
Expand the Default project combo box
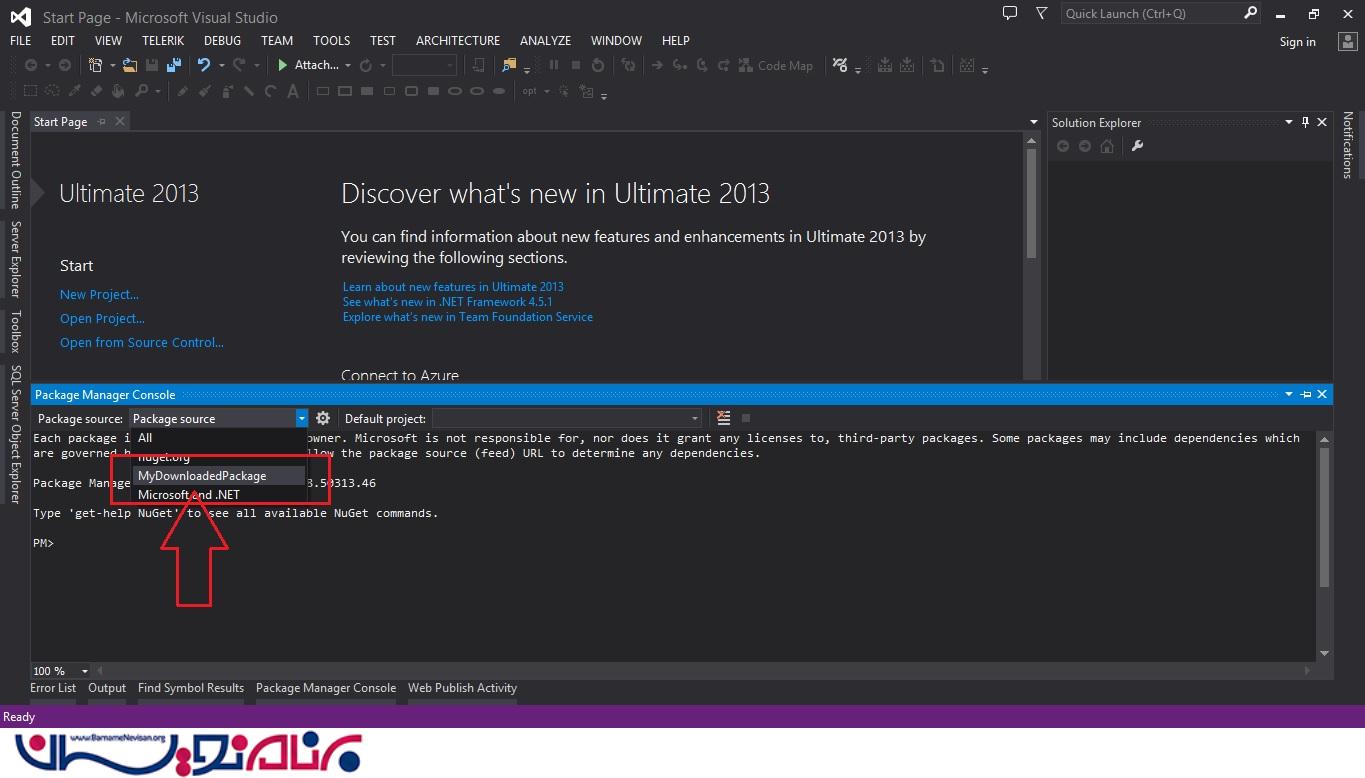694,418
